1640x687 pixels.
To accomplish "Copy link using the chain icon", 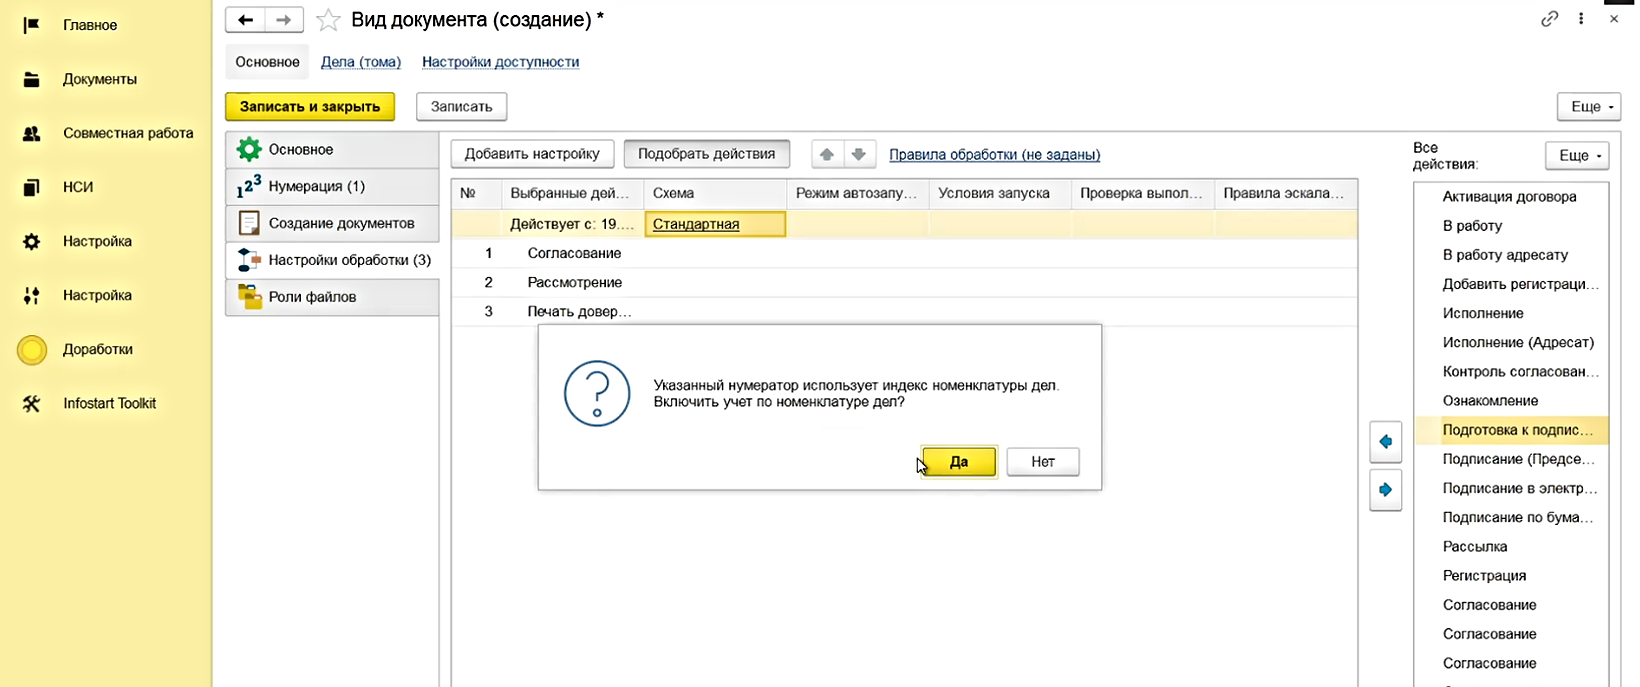I will pos(1549,19).
